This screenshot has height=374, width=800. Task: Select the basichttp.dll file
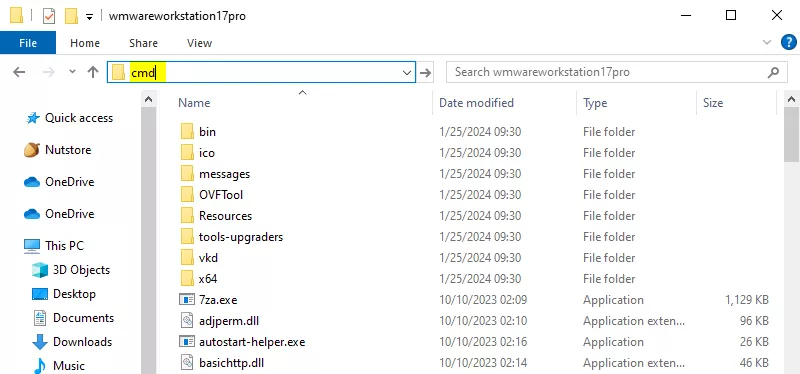231,363
